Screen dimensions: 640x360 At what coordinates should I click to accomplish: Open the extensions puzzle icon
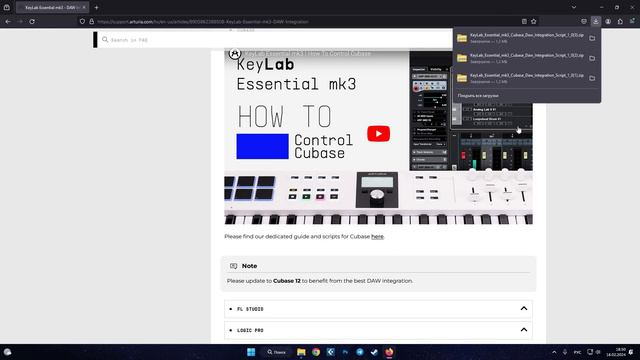[x=620, y=22]
